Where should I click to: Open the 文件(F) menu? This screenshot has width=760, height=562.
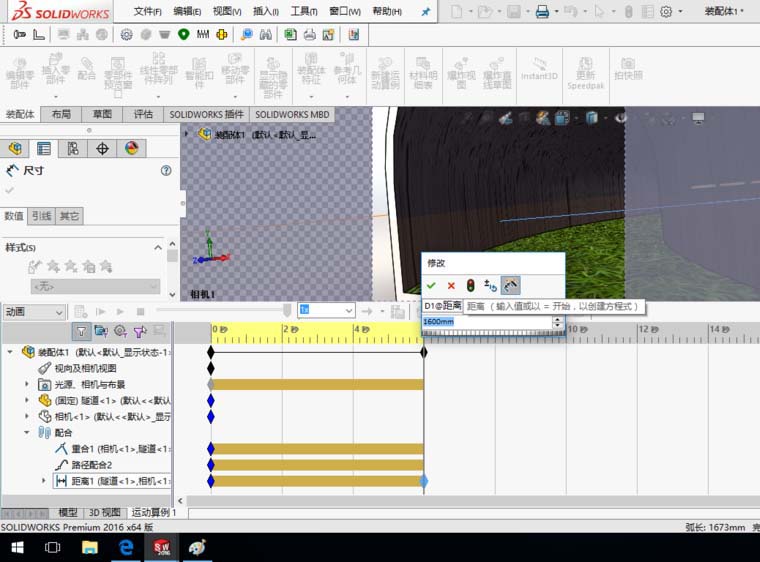[x=148, y=11]
